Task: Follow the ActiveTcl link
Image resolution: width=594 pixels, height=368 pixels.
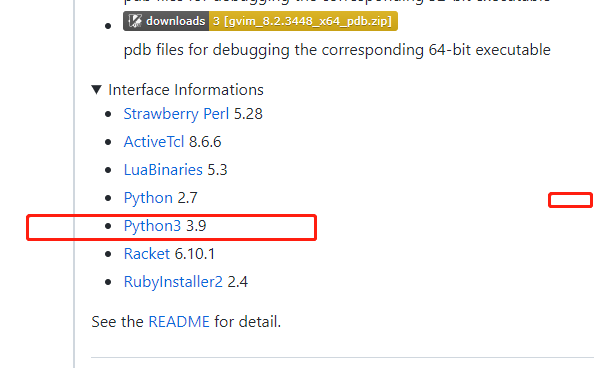Action: point(154,142)
